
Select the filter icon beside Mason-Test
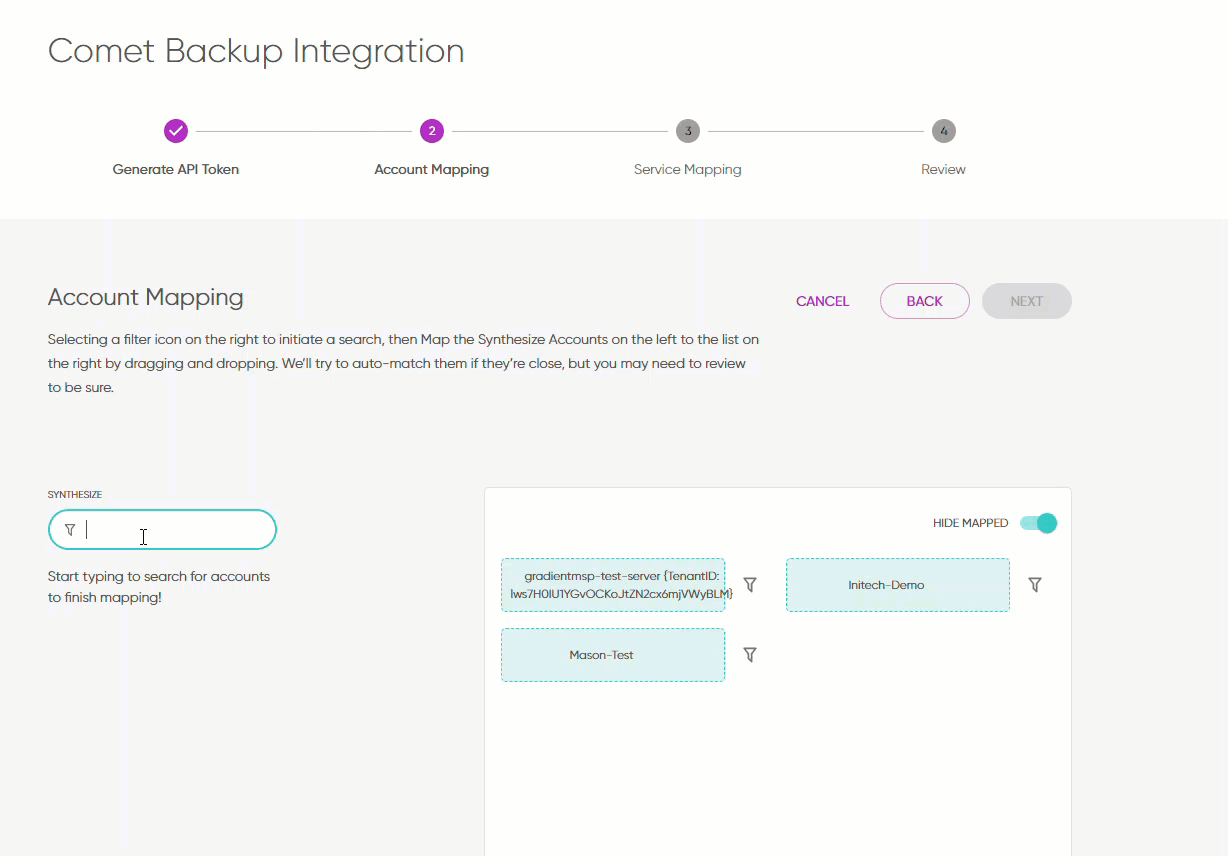click(750, 655)
